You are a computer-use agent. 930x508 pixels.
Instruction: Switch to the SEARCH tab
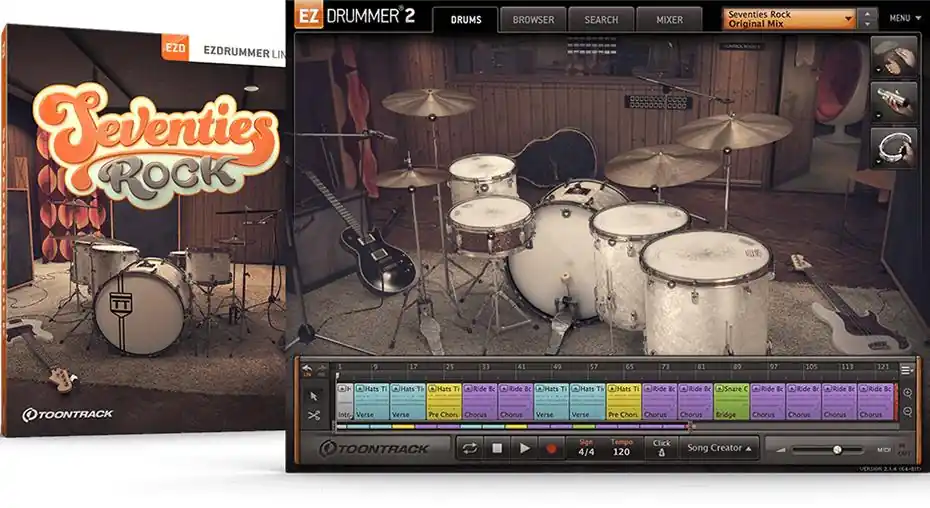click(x=601, y=20)
